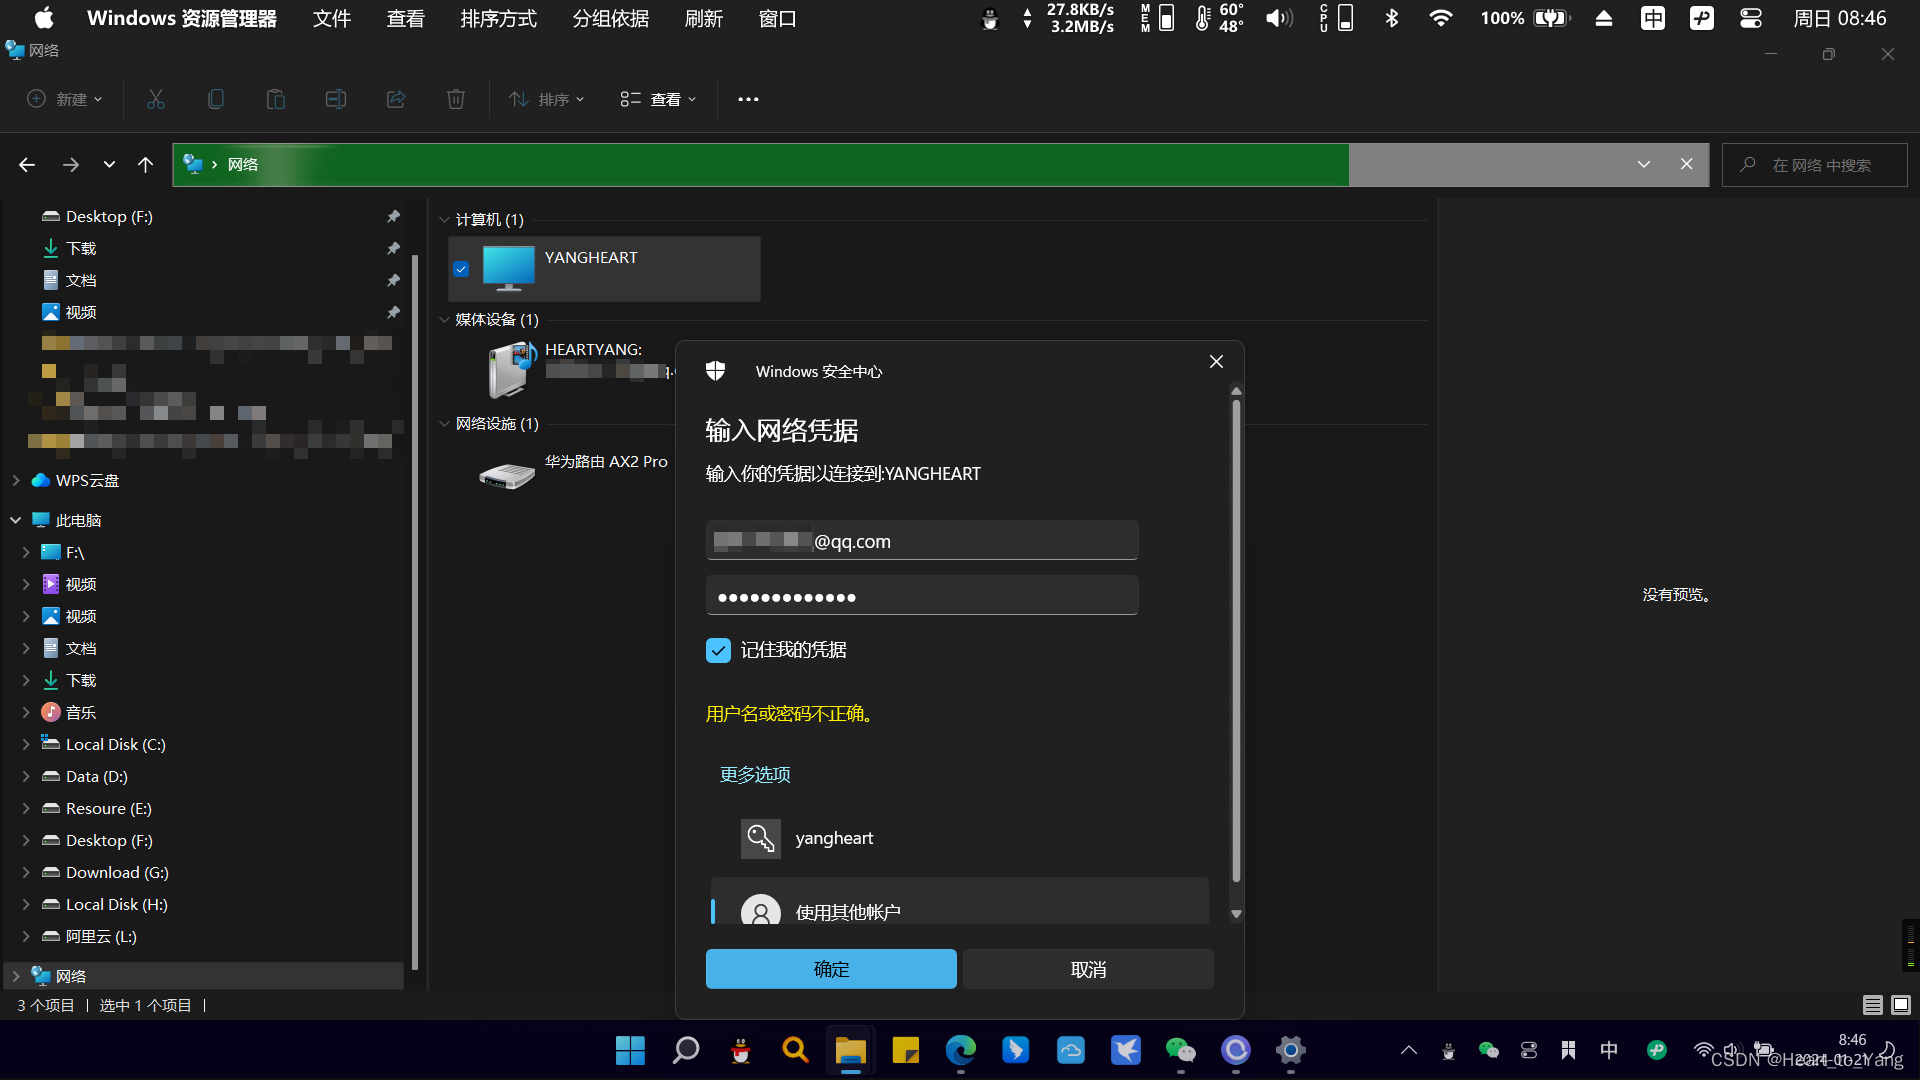Image resolution: width=1920 pixels, height=1080 pixels.
Task: Click the Paste clipboard toolbar icon
Action: (275, 99)
